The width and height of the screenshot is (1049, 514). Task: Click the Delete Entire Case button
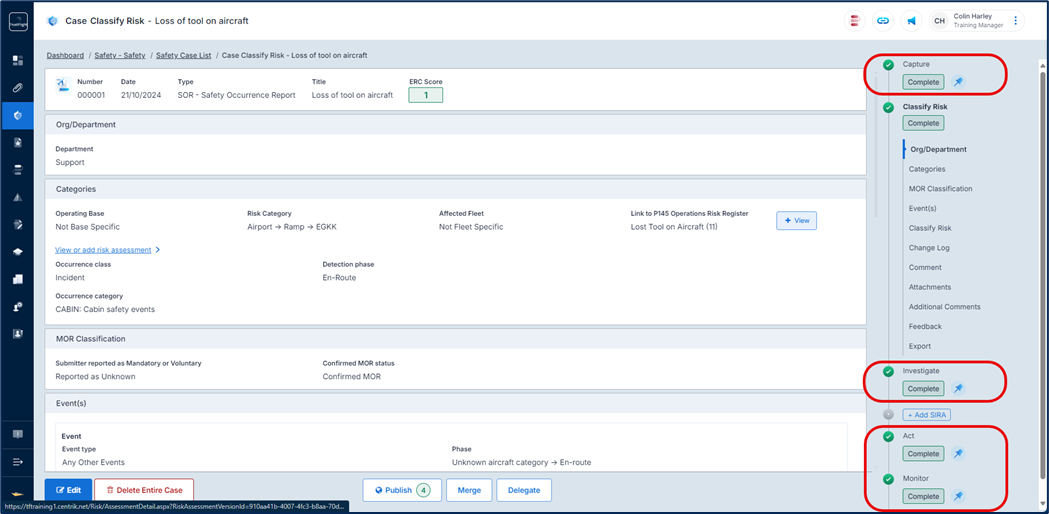144,490
